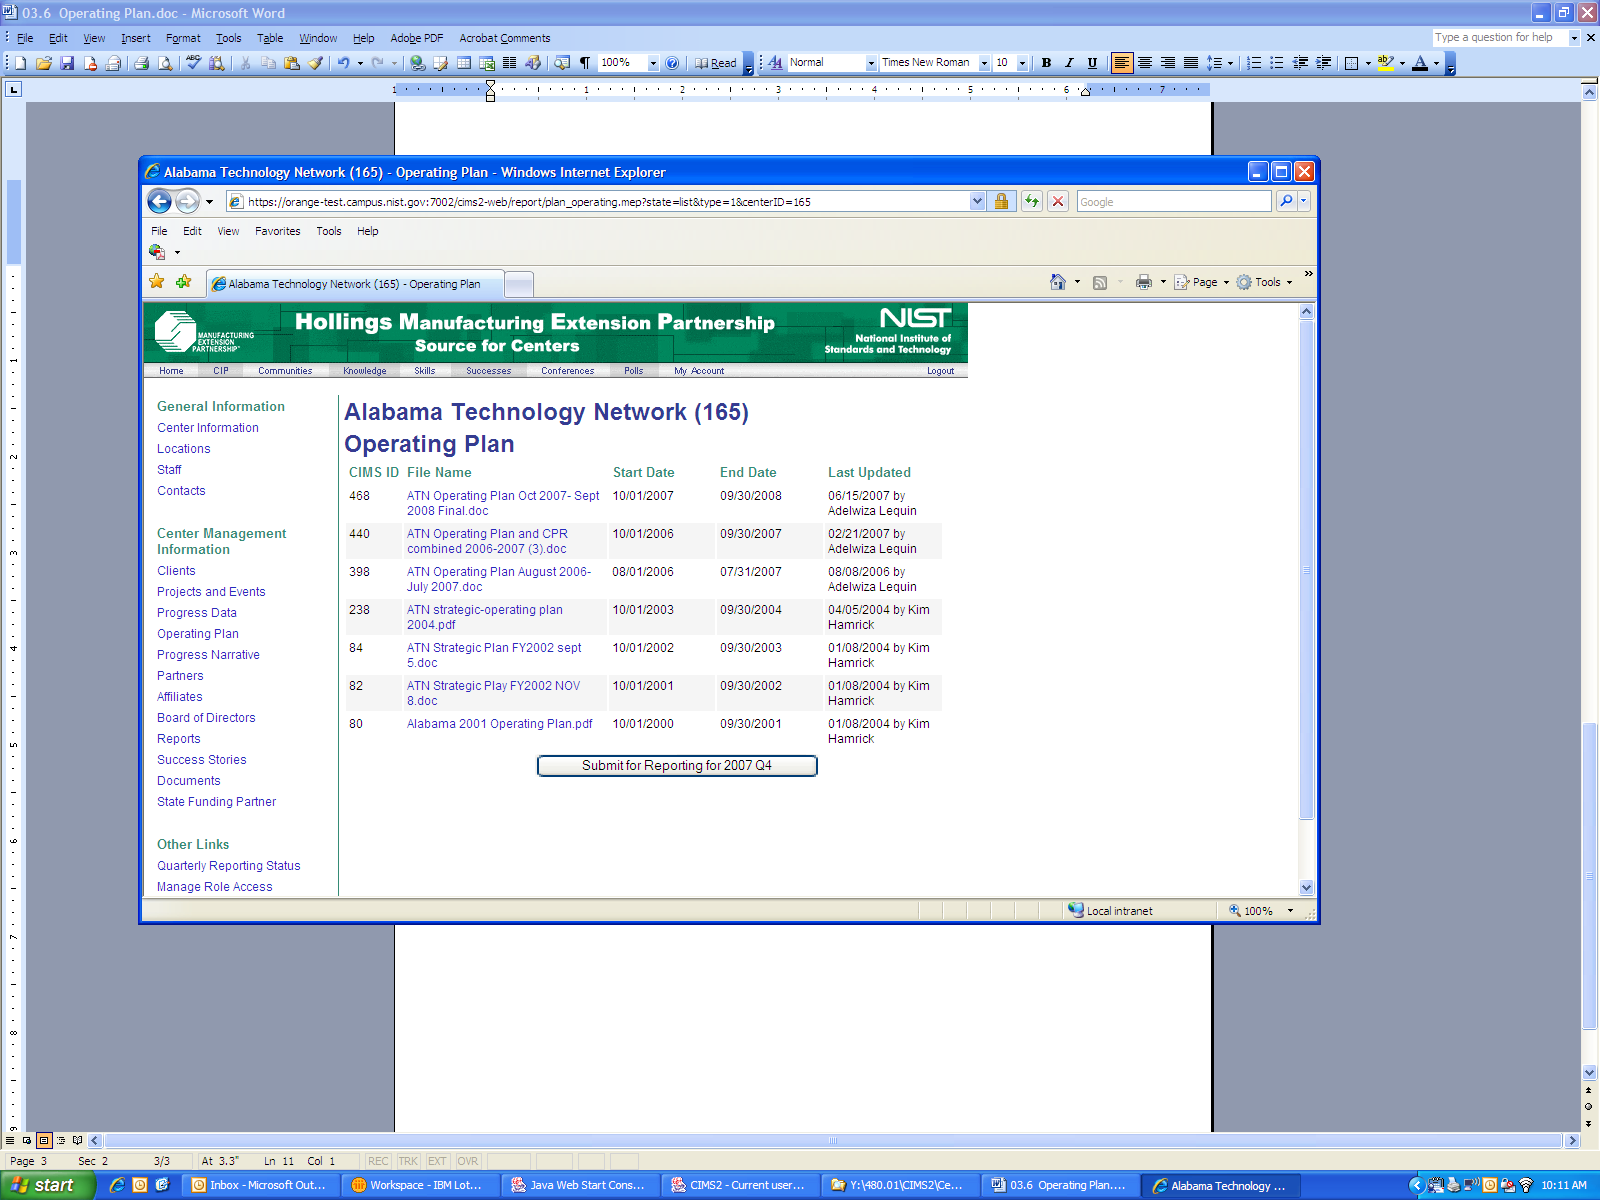Open Alabama 2001 Operating Plan.pdf link

(x=499, y=724)
